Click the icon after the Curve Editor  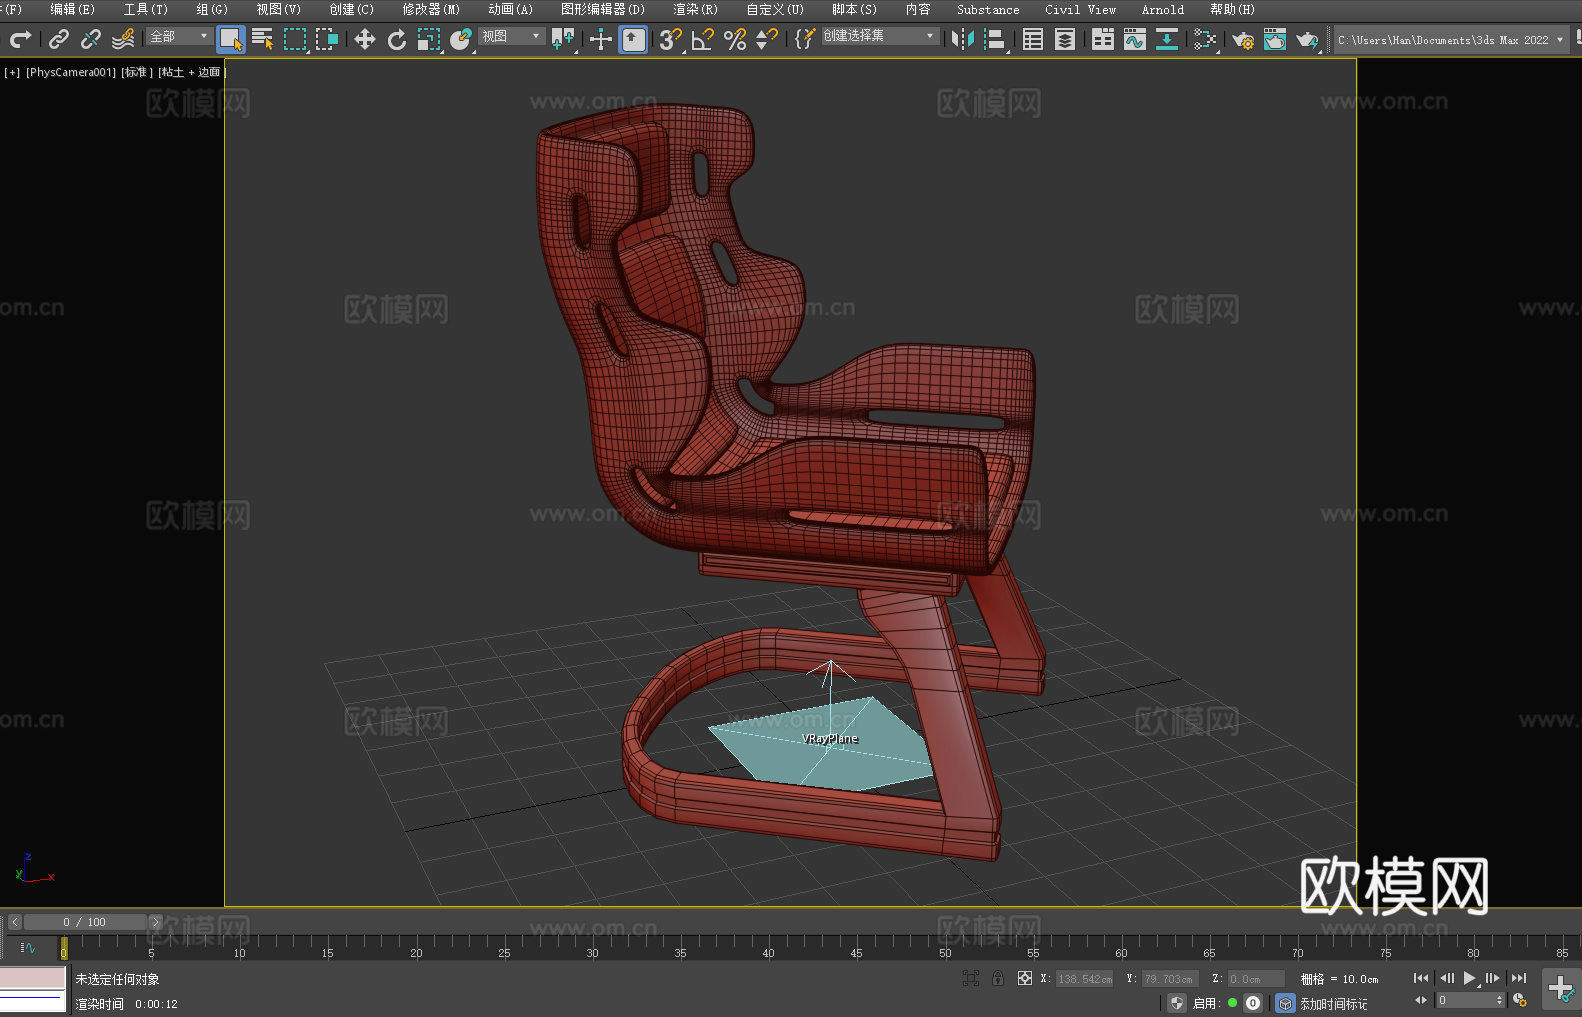[x=1167, y=39]
